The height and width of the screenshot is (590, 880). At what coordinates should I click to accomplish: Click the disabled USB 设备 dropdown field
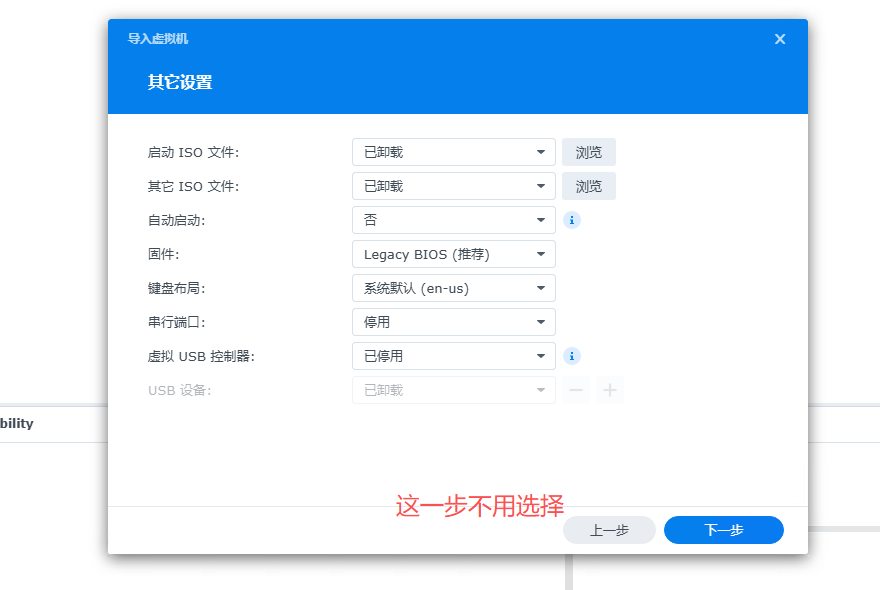(453, 390)
